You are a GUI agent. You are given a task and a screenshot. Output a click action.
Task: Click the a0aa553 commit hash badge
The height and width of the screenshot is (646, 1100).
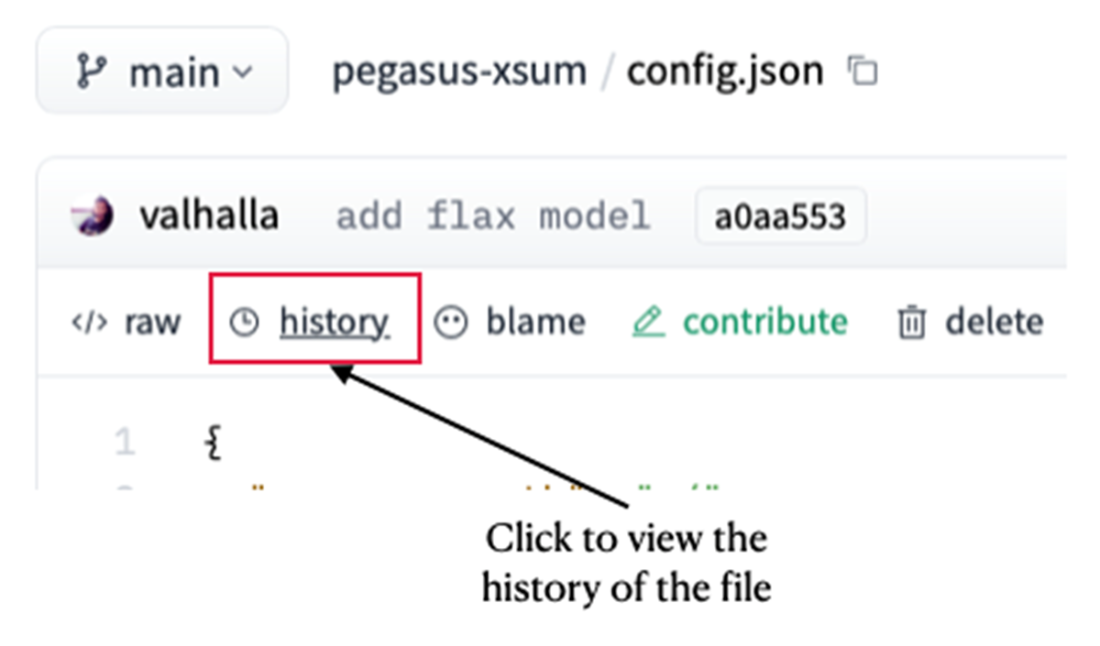point(780,217)
